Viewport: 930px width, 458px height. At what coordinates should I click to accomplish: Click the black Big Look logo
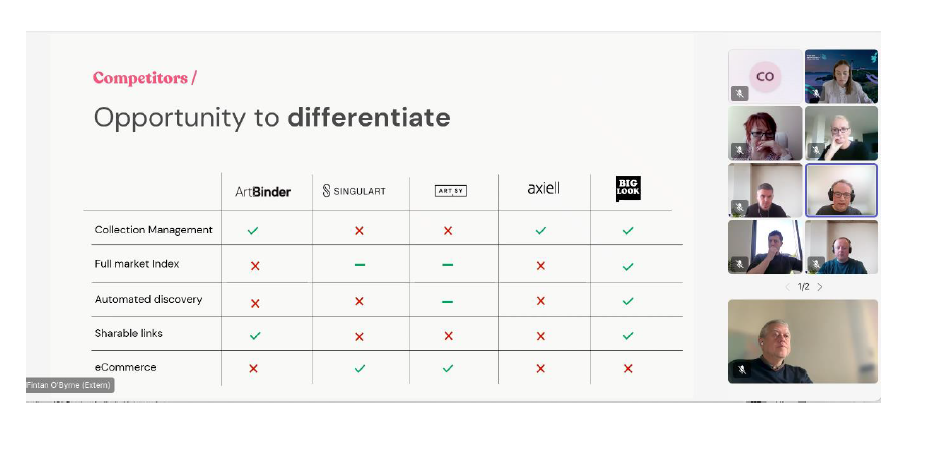point(628,188)
